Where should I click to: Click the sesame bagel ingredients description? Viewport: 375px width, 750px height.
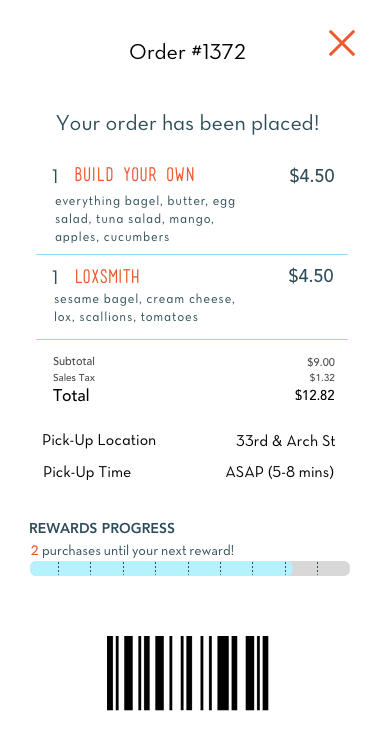(144, 308)
